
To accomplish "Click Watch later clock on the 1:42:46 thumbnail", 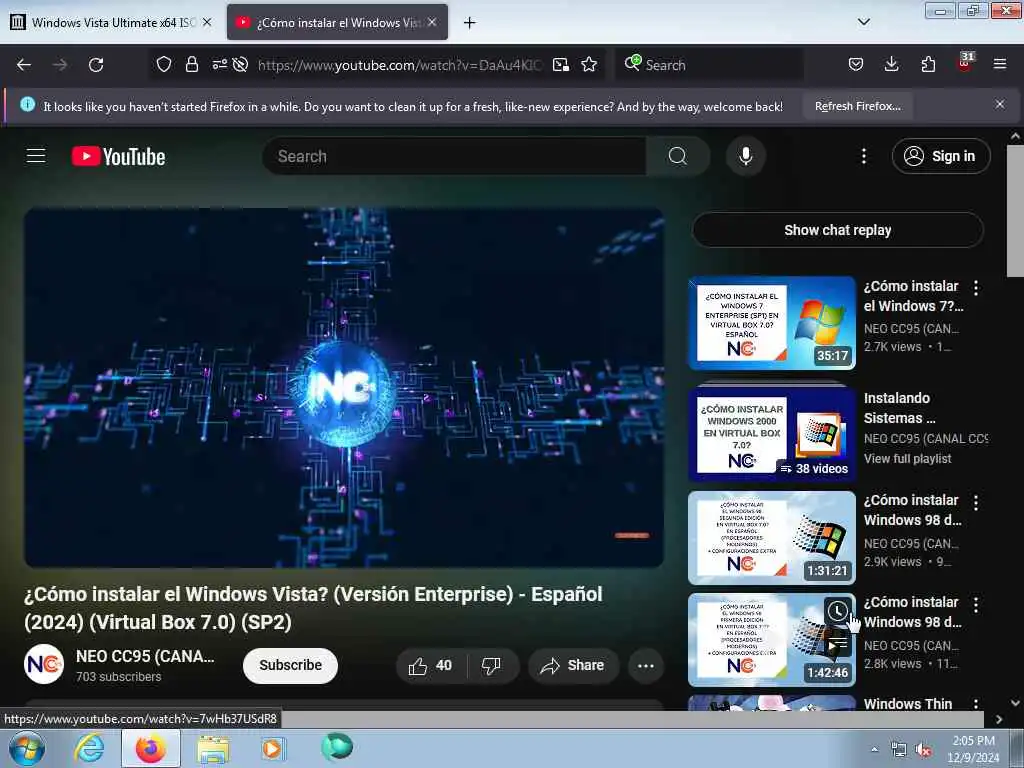I will click(838, 611).
